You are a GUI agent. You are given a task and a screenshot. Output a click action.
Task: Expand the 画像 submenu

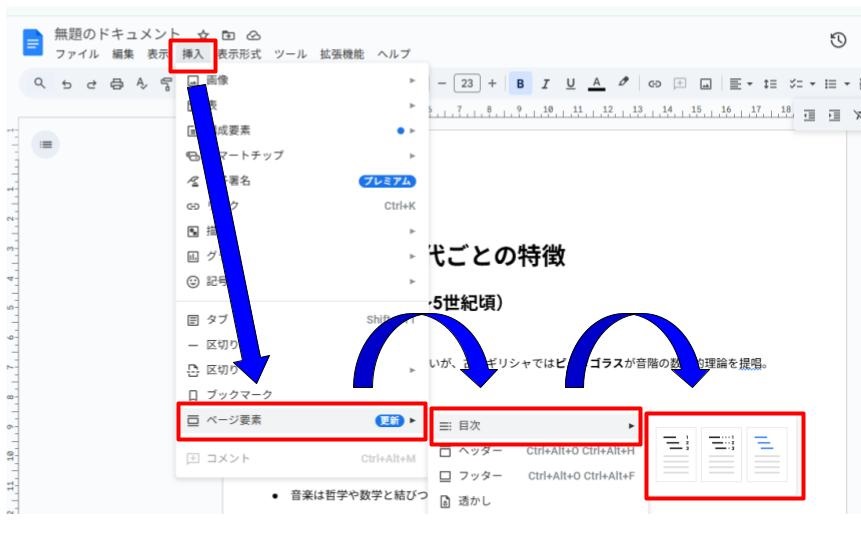[x=302, y=80]
